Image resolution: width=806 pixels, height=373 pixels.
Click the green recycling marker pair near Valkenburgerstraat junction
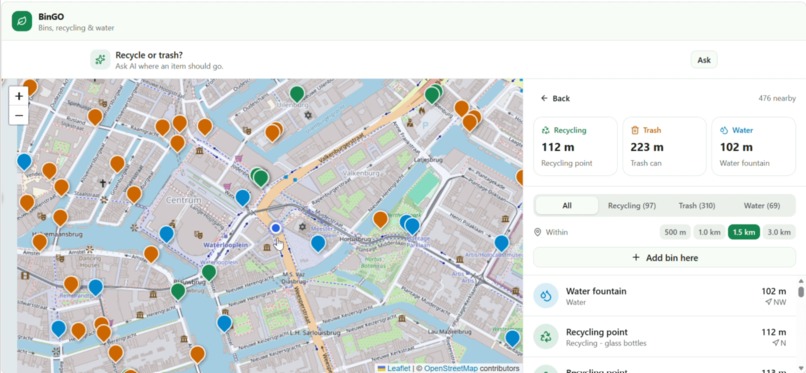[x=260, y=177]
